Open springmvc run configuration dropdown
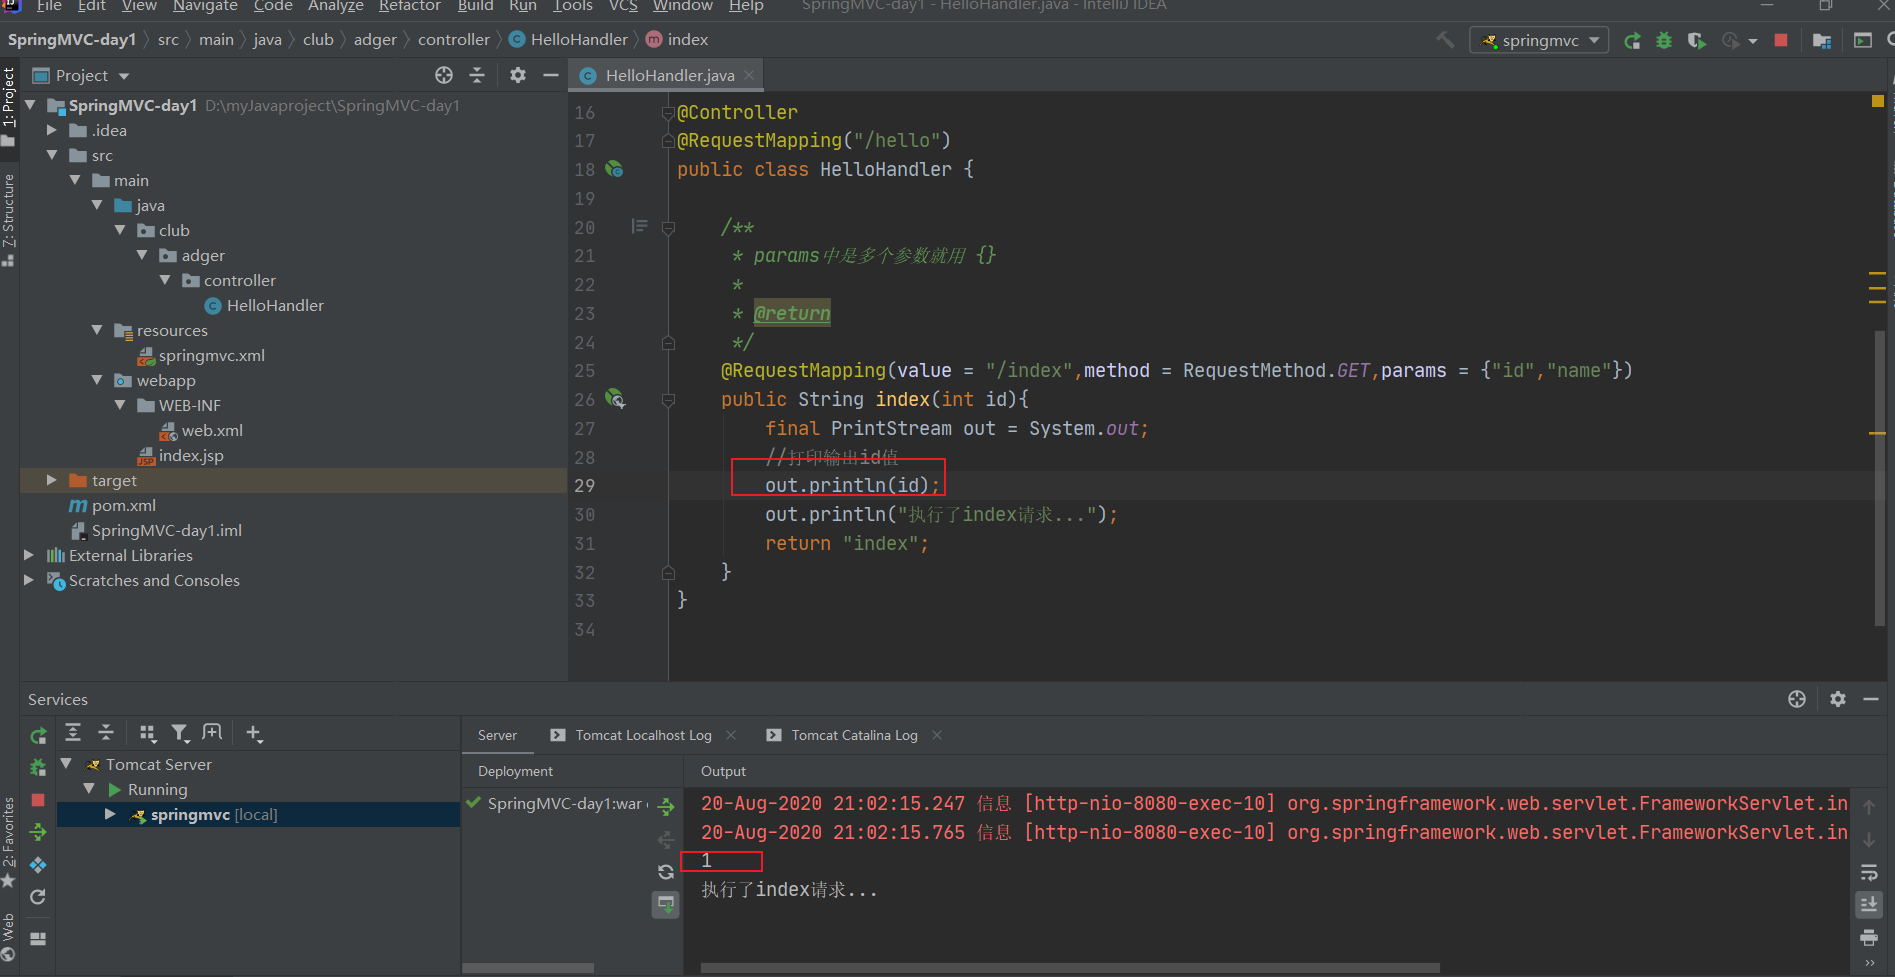The width and height of the screenshot is (1895, 977). pyautogui.click(x=1539, y=40)
